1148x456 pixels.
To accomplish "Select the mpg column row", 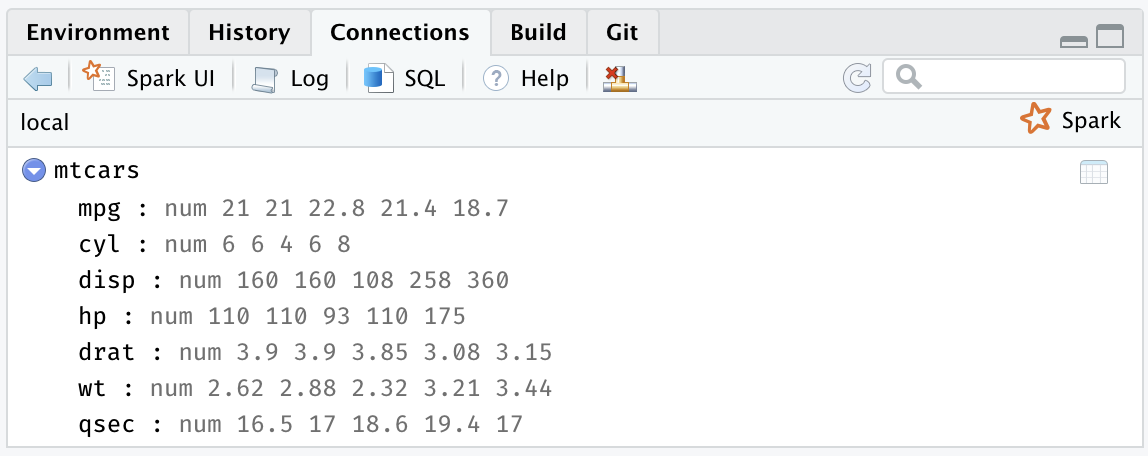I will coord(293,209).
